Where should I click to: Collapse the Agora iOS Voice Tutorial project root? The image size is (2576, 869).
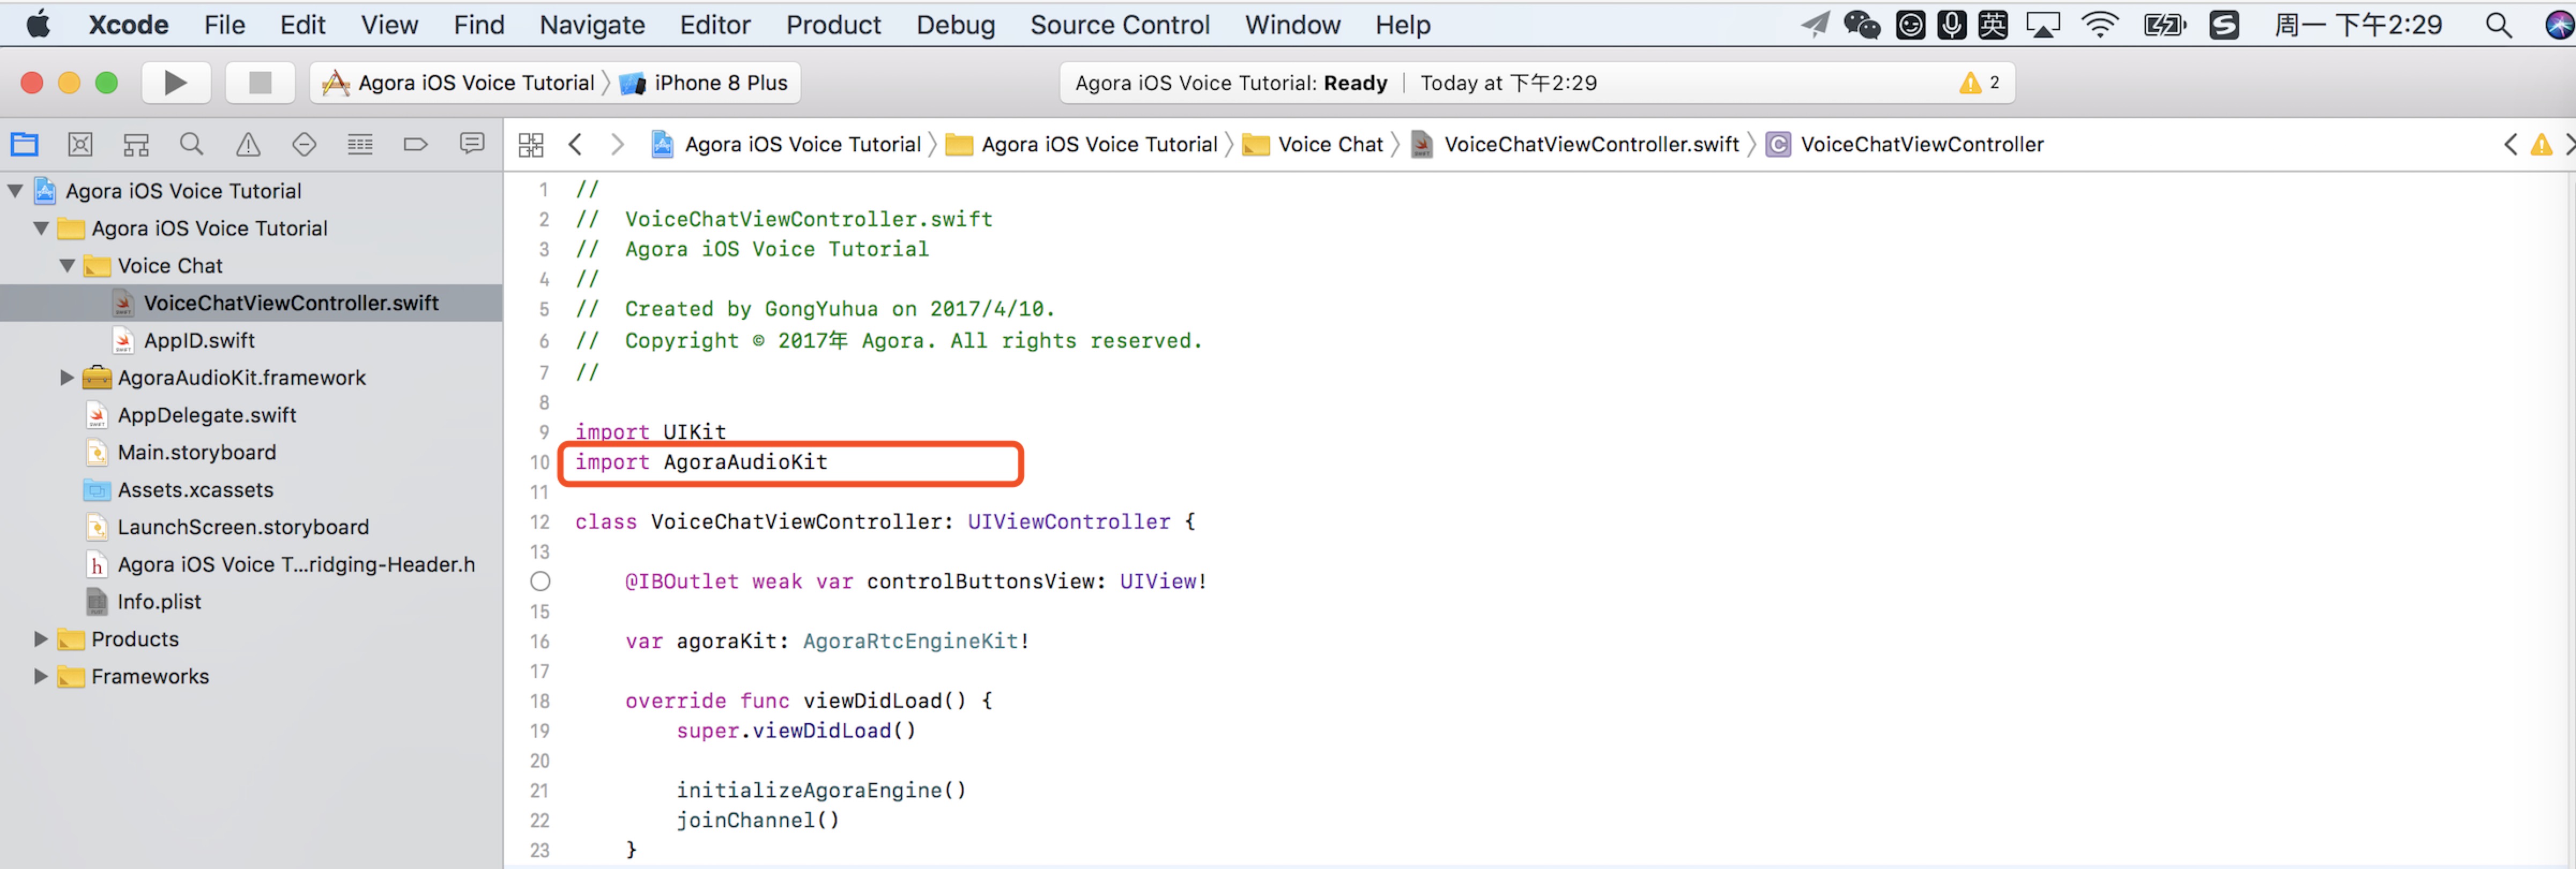[x=15, y=190]
